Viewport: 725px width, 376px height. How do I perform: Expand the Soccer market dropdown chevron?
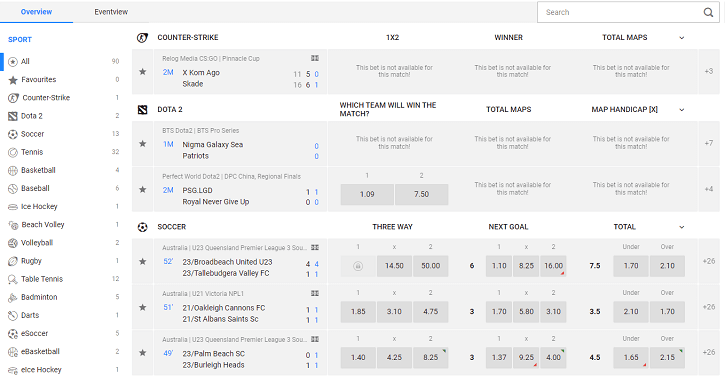[682, 227]
